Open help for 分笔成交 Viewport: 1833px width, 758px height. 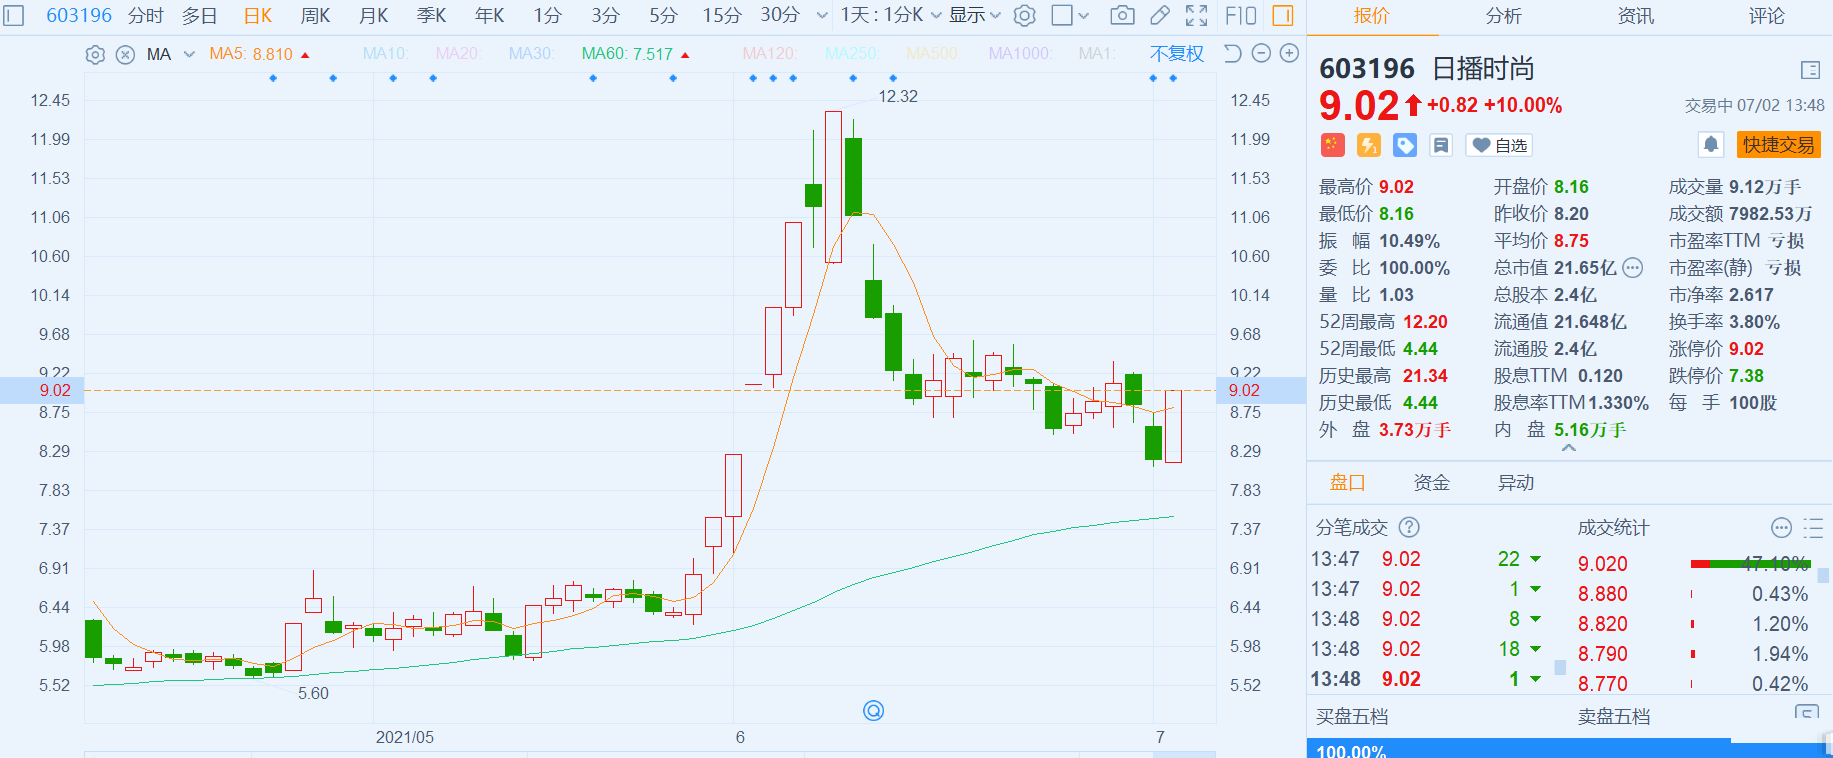click(x=1409, y=528)
